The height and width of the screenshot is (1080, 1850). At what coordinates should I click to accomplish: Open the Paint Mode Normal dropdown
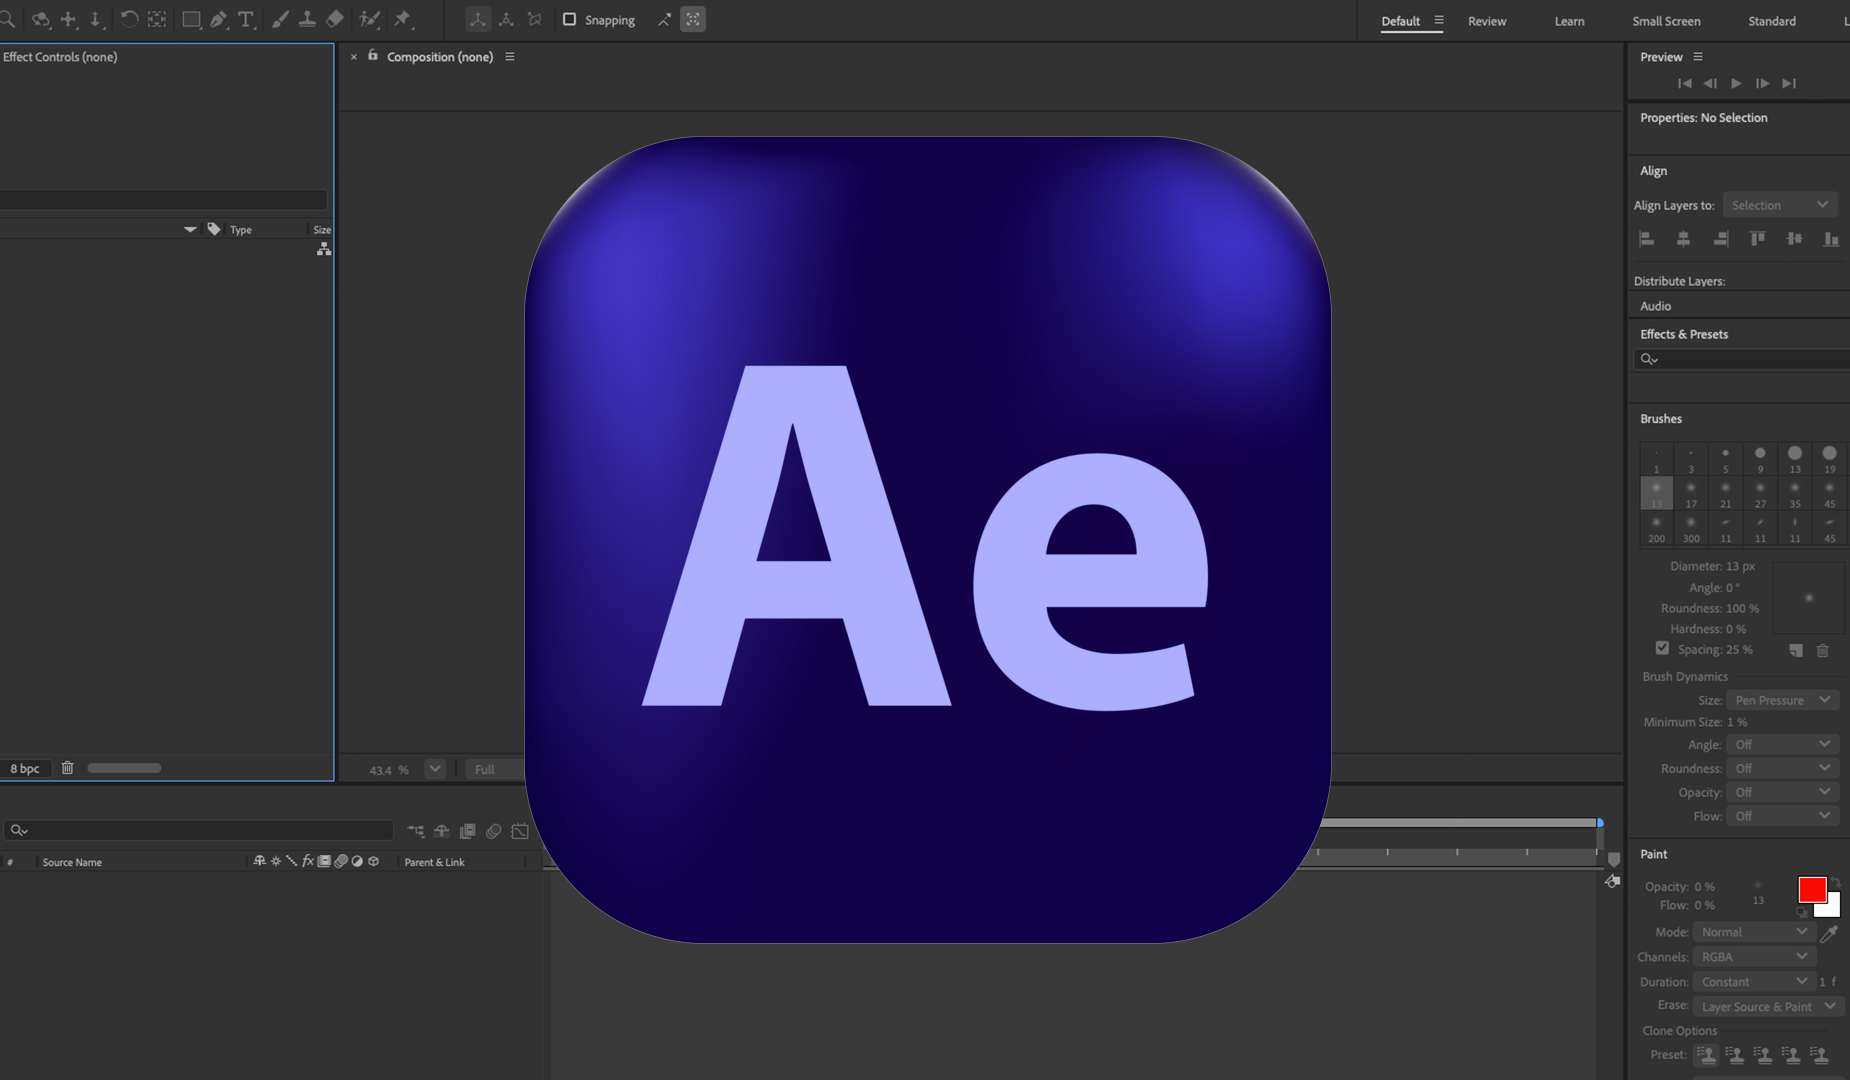(1754, 932)
